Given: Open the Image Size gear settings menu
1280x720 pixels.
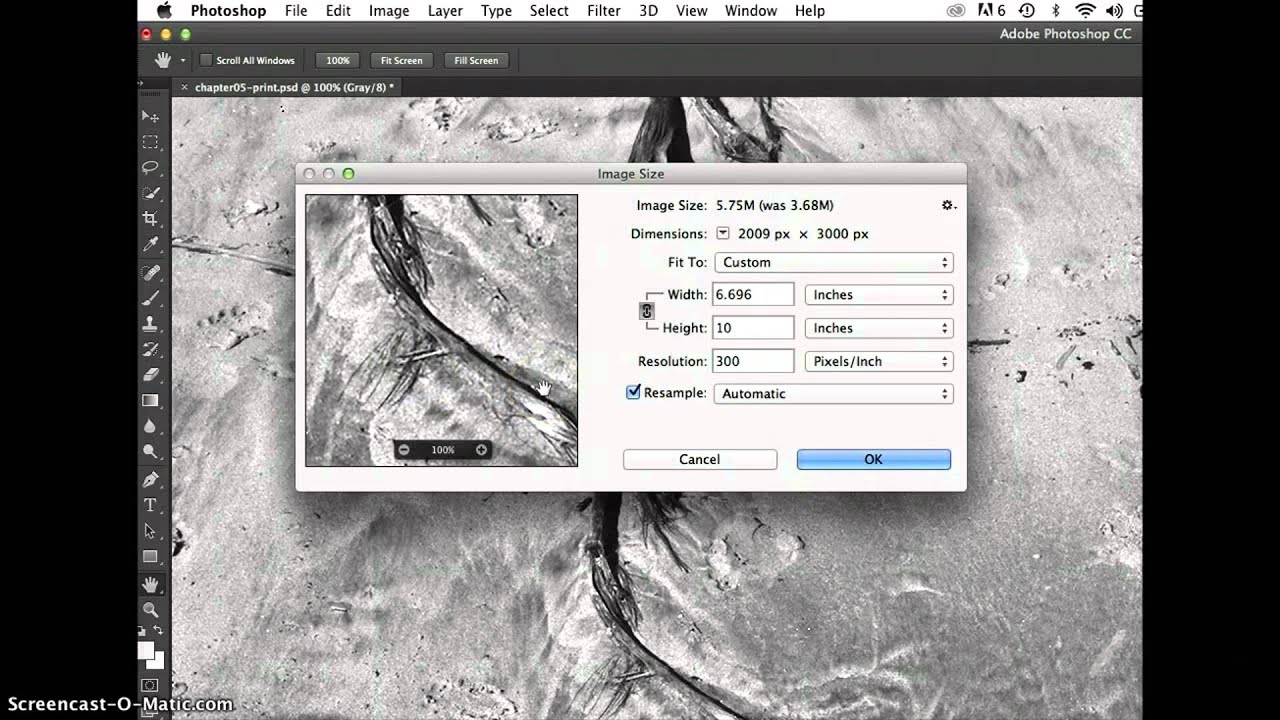Looking at the screenshot, I should tap(948, 205).
